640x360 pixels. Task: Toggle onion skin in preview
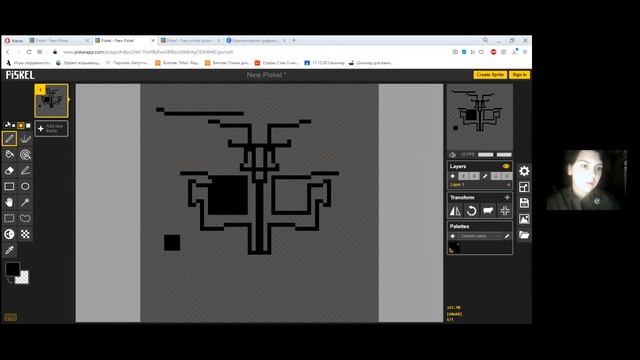tap(453, 155)
